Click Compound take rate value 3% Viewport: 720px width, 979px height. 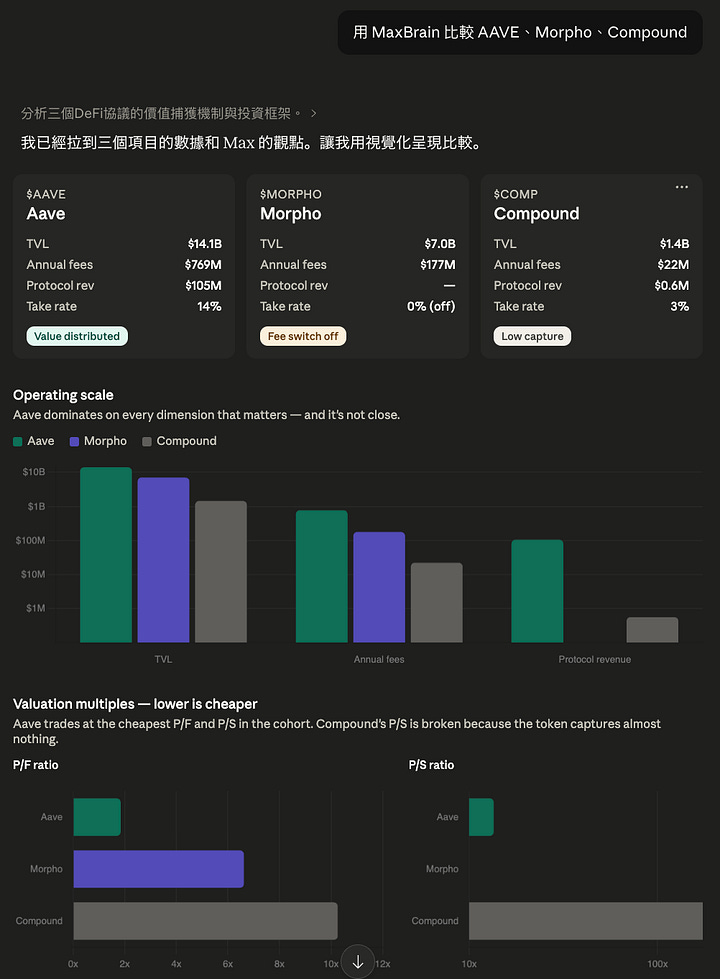[x=679, y=307]
